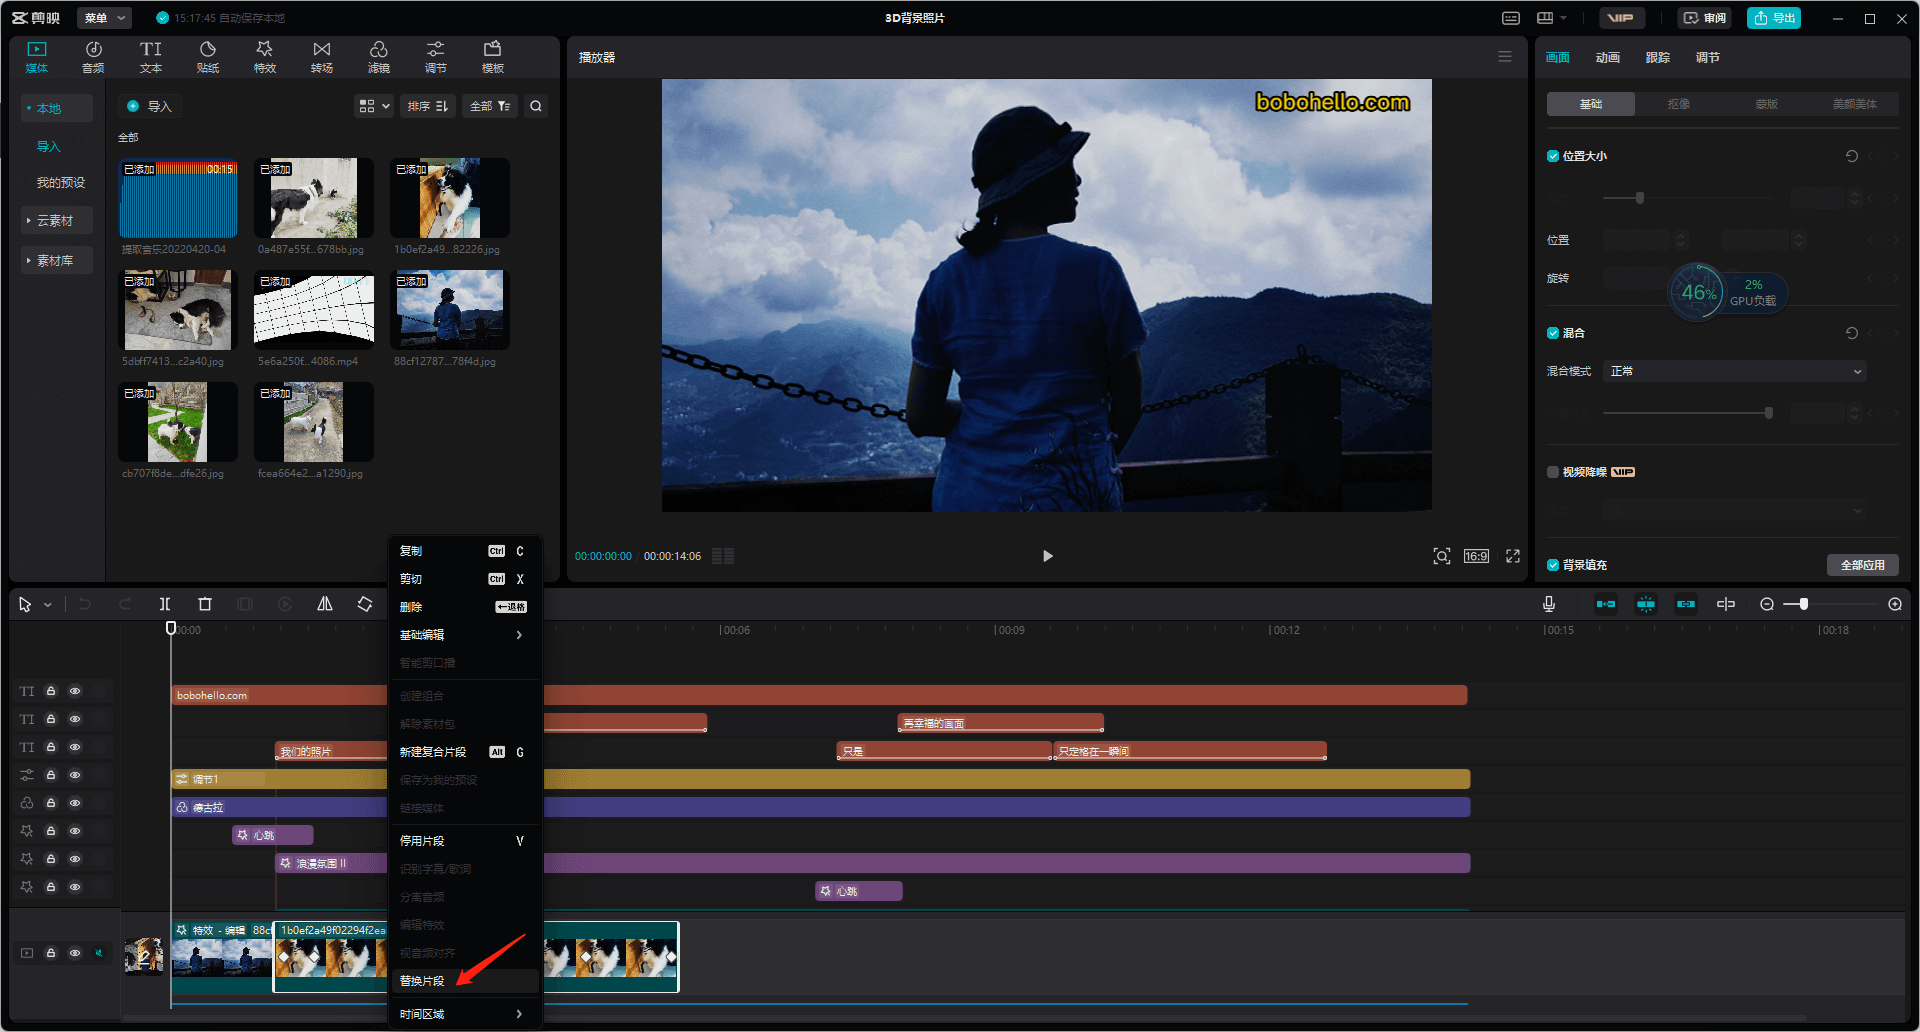Open the 全部 filter dropdown
This screenshot has height=1032, width=1920.
(490, 106)
